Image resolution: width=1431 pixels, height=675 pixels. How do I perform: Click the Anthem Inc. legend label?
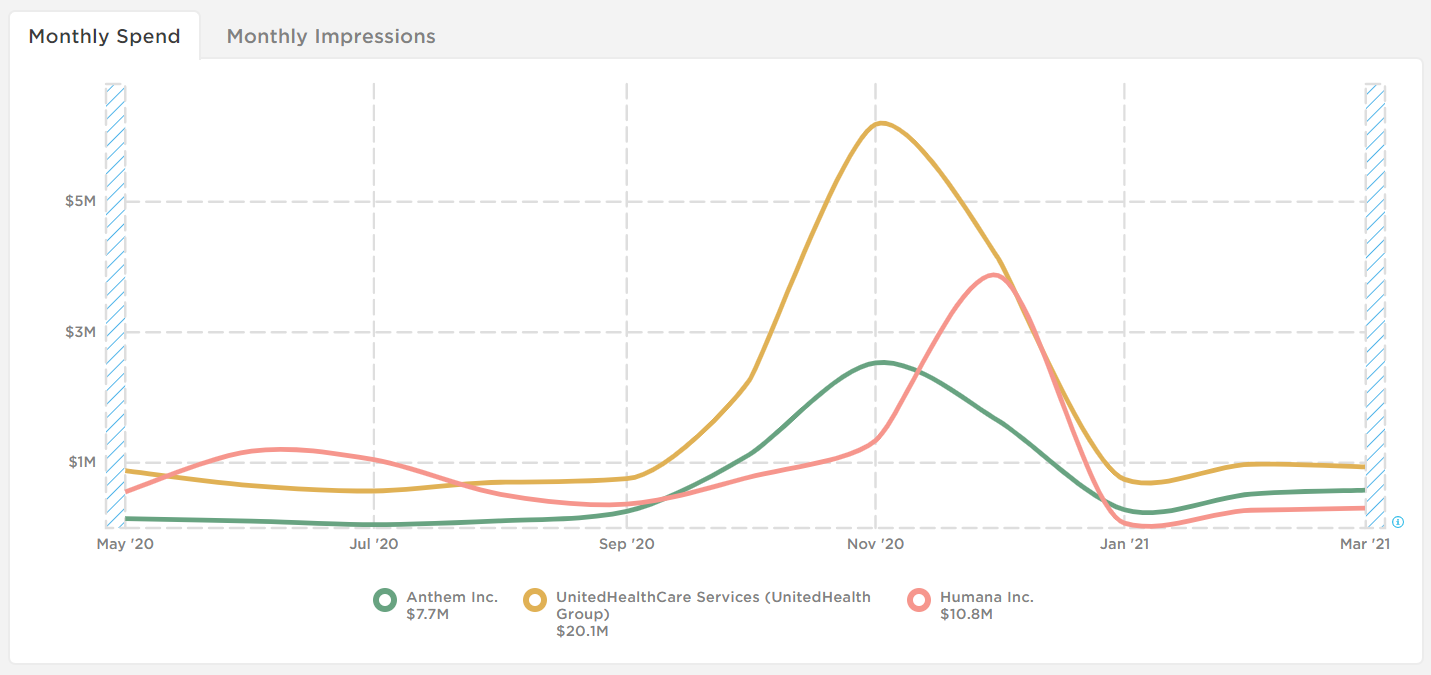[452, 597]
